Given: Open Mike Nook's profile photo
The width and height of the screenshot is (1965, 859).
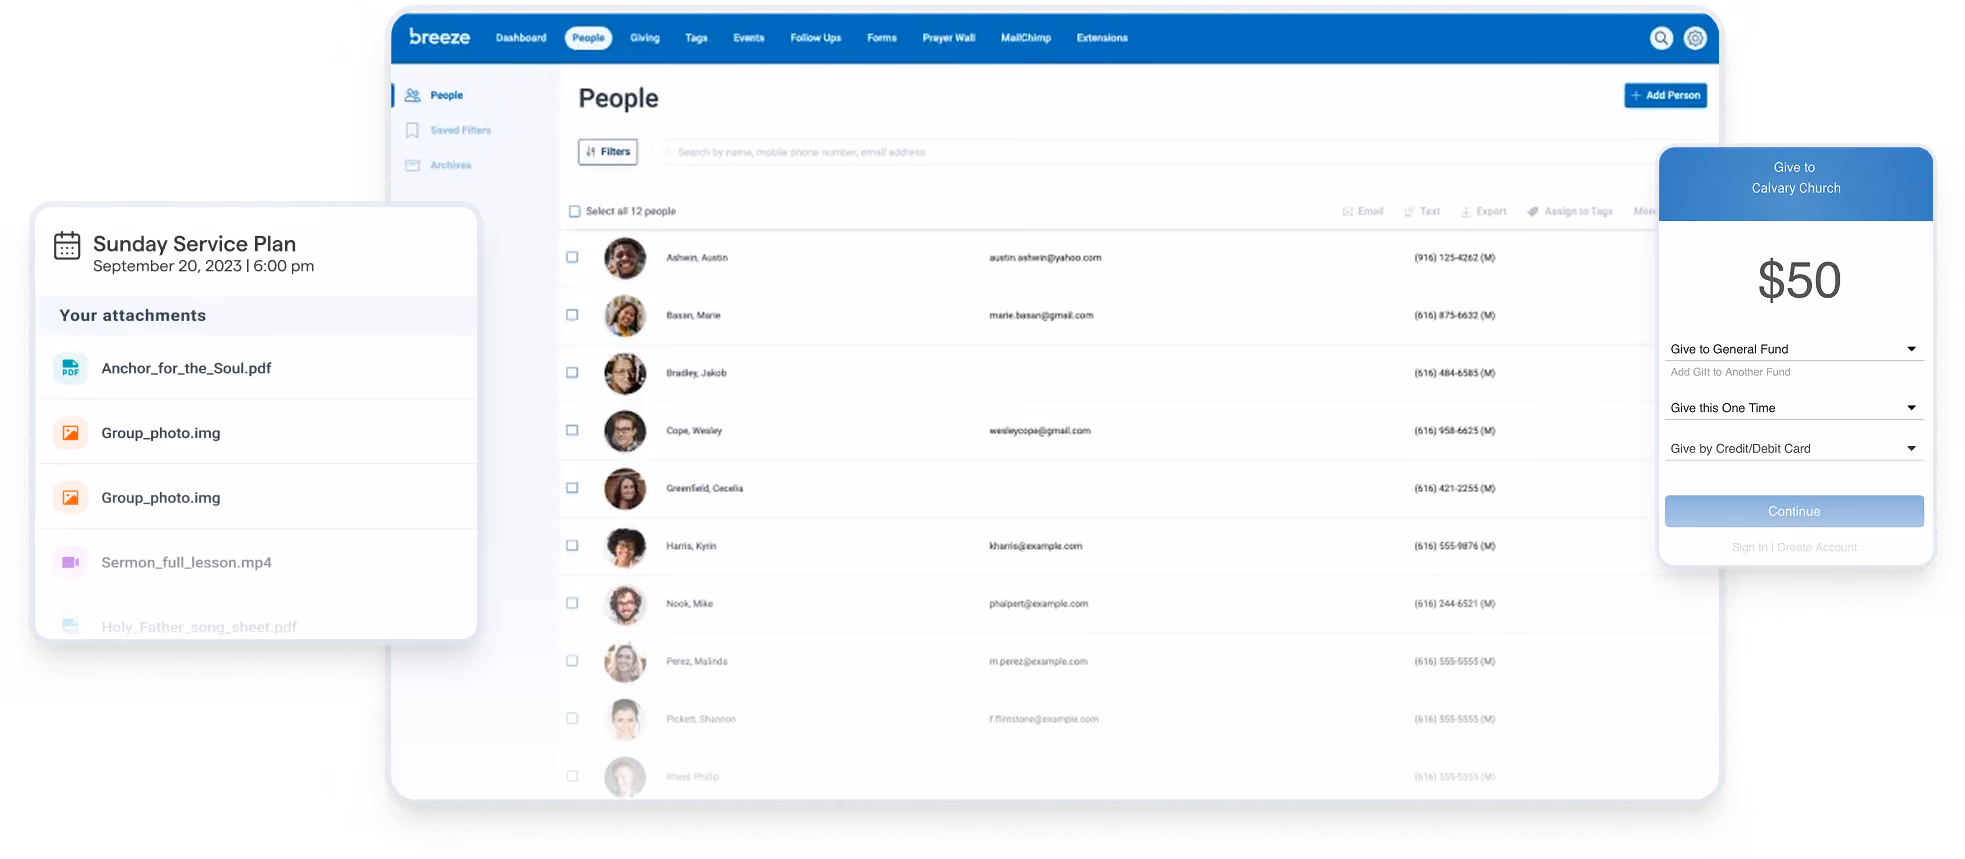Looking at the screenshot, I should pos(625,604).
